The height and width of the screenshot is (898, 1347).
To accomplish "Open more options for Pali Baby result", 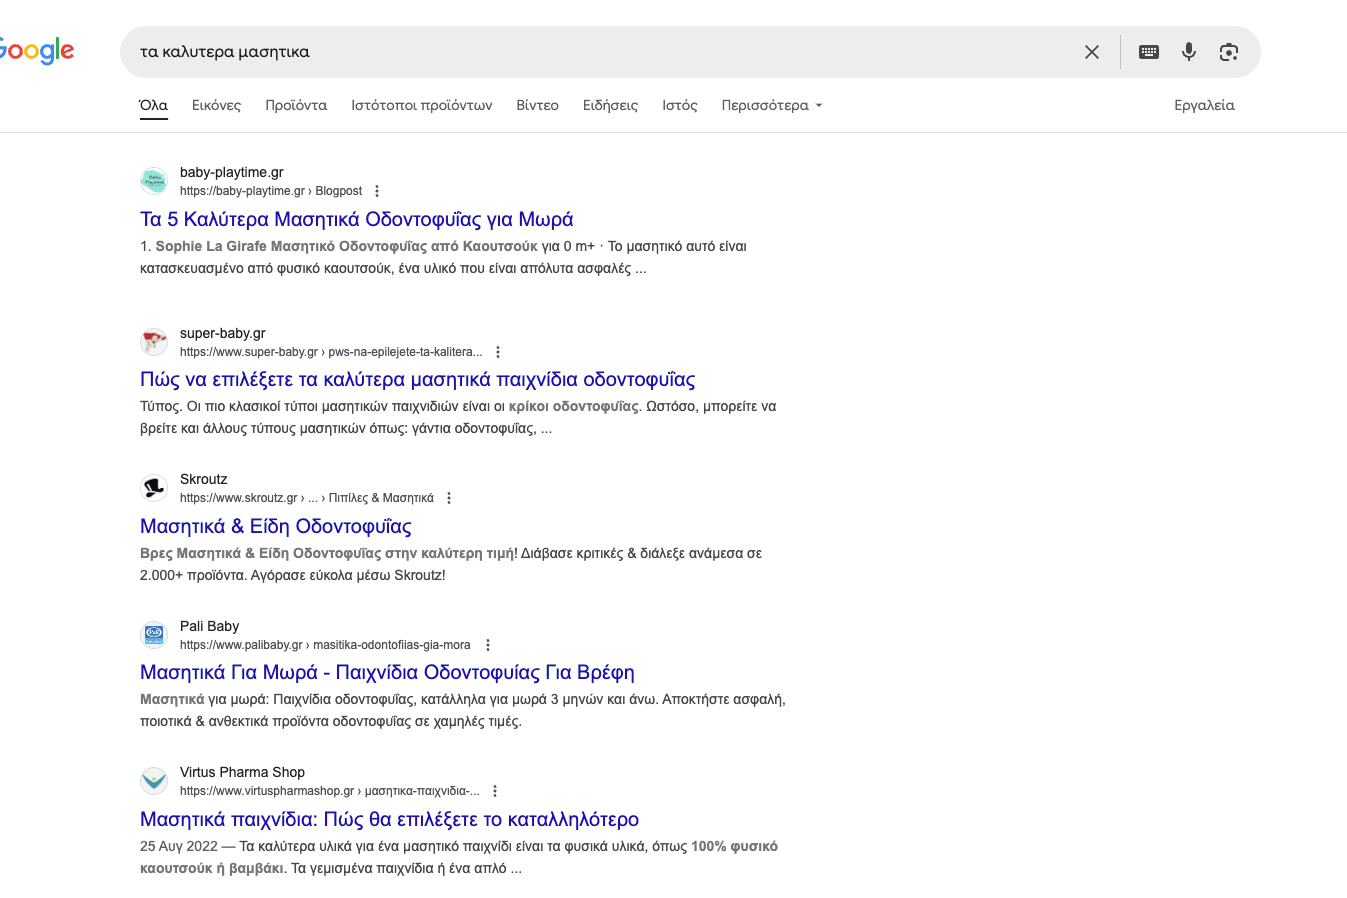I will (x=488, y=645).
